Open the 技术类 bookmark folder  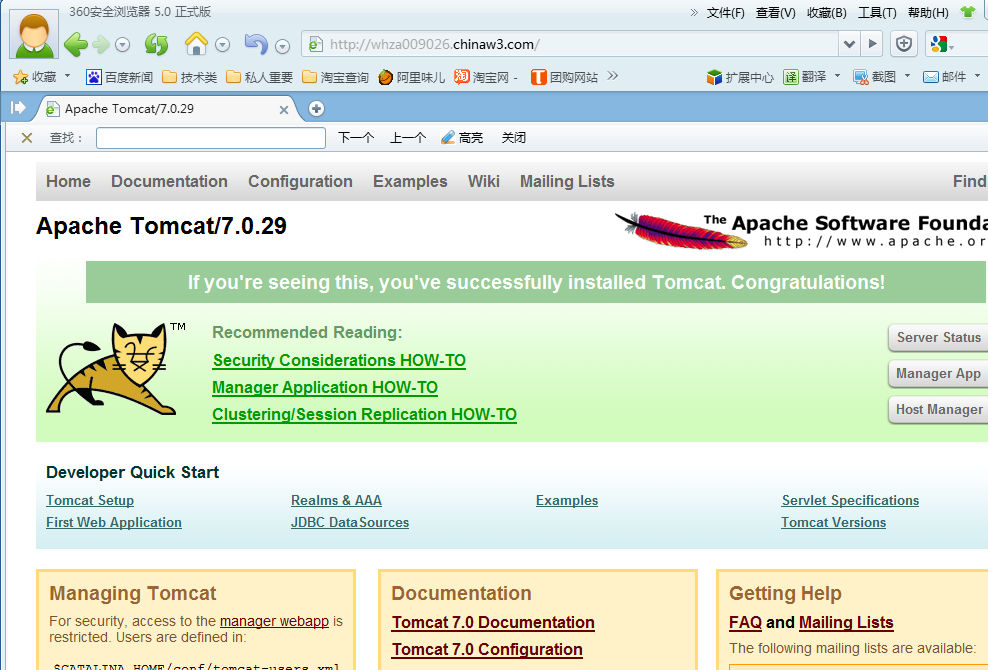(x=190, y=77)
